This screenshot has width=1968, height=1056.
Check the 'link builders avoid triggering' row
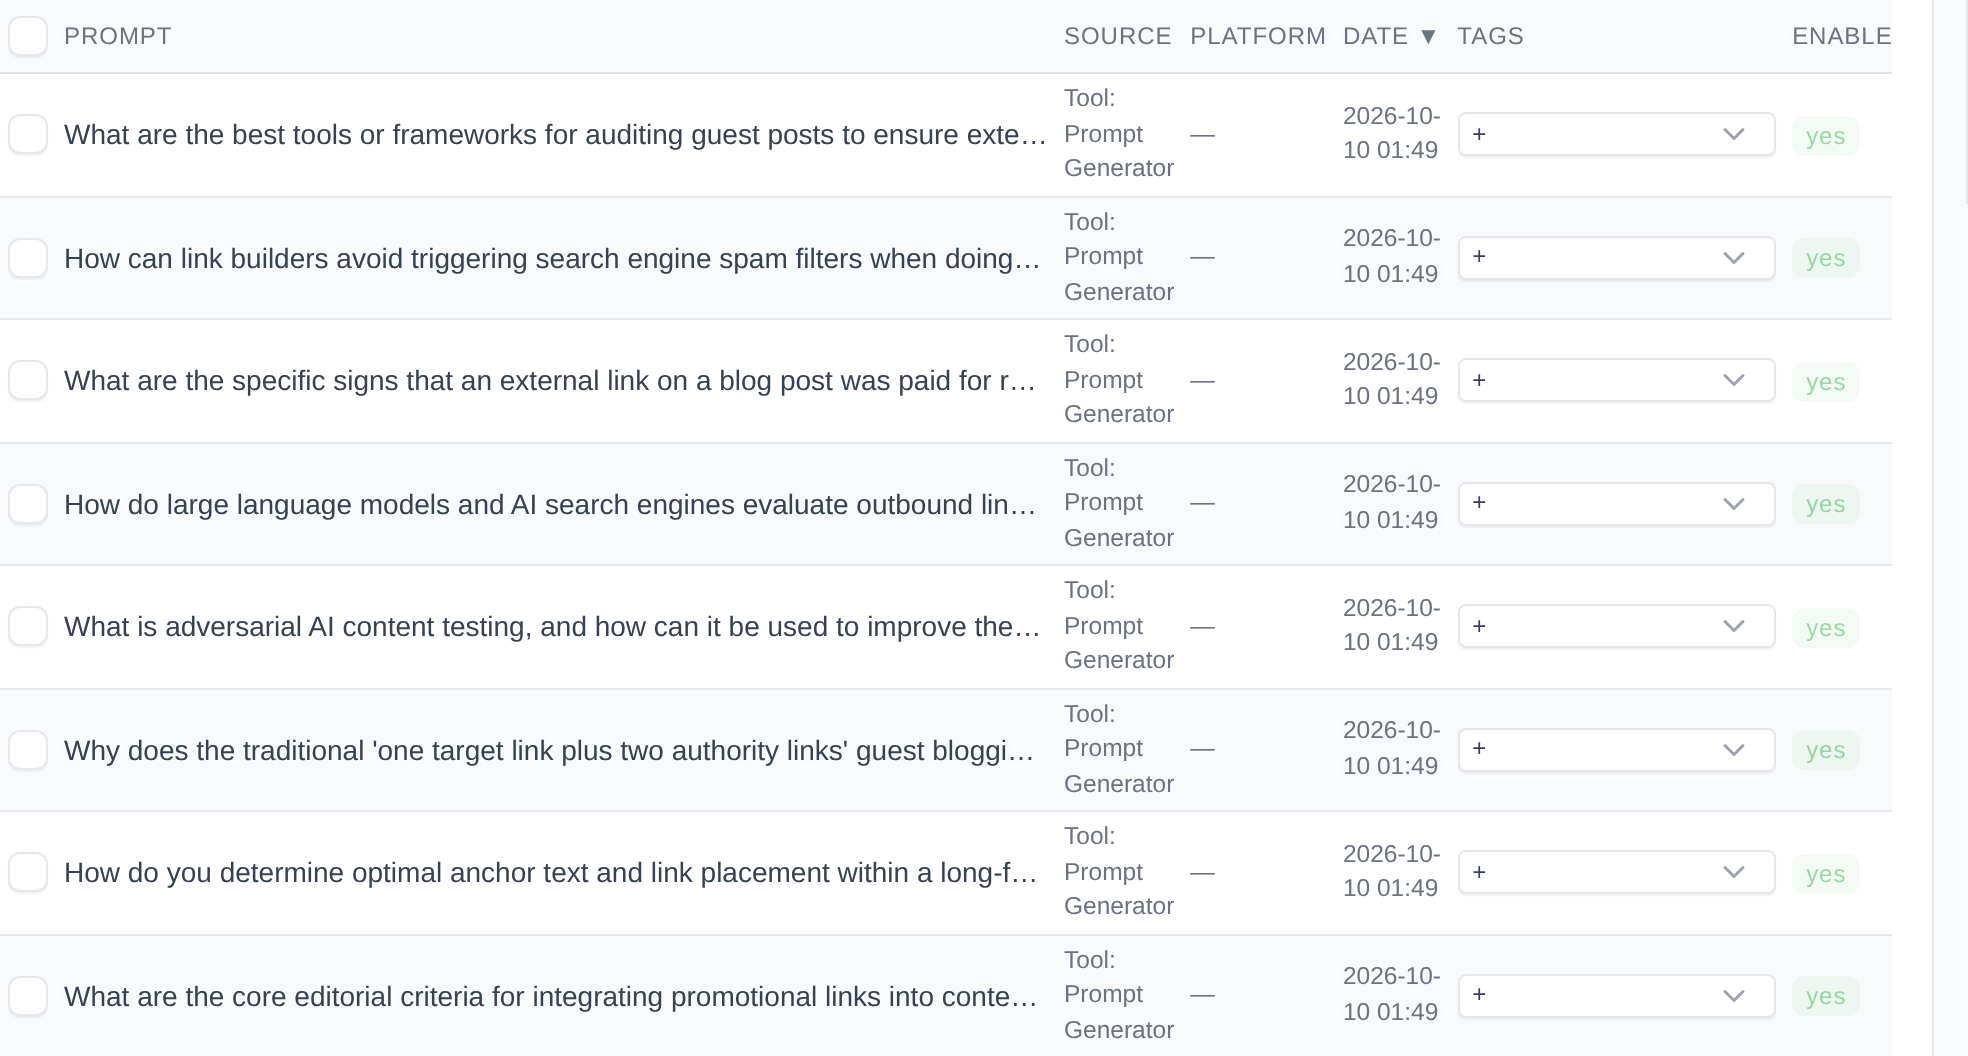click(28, 258)
